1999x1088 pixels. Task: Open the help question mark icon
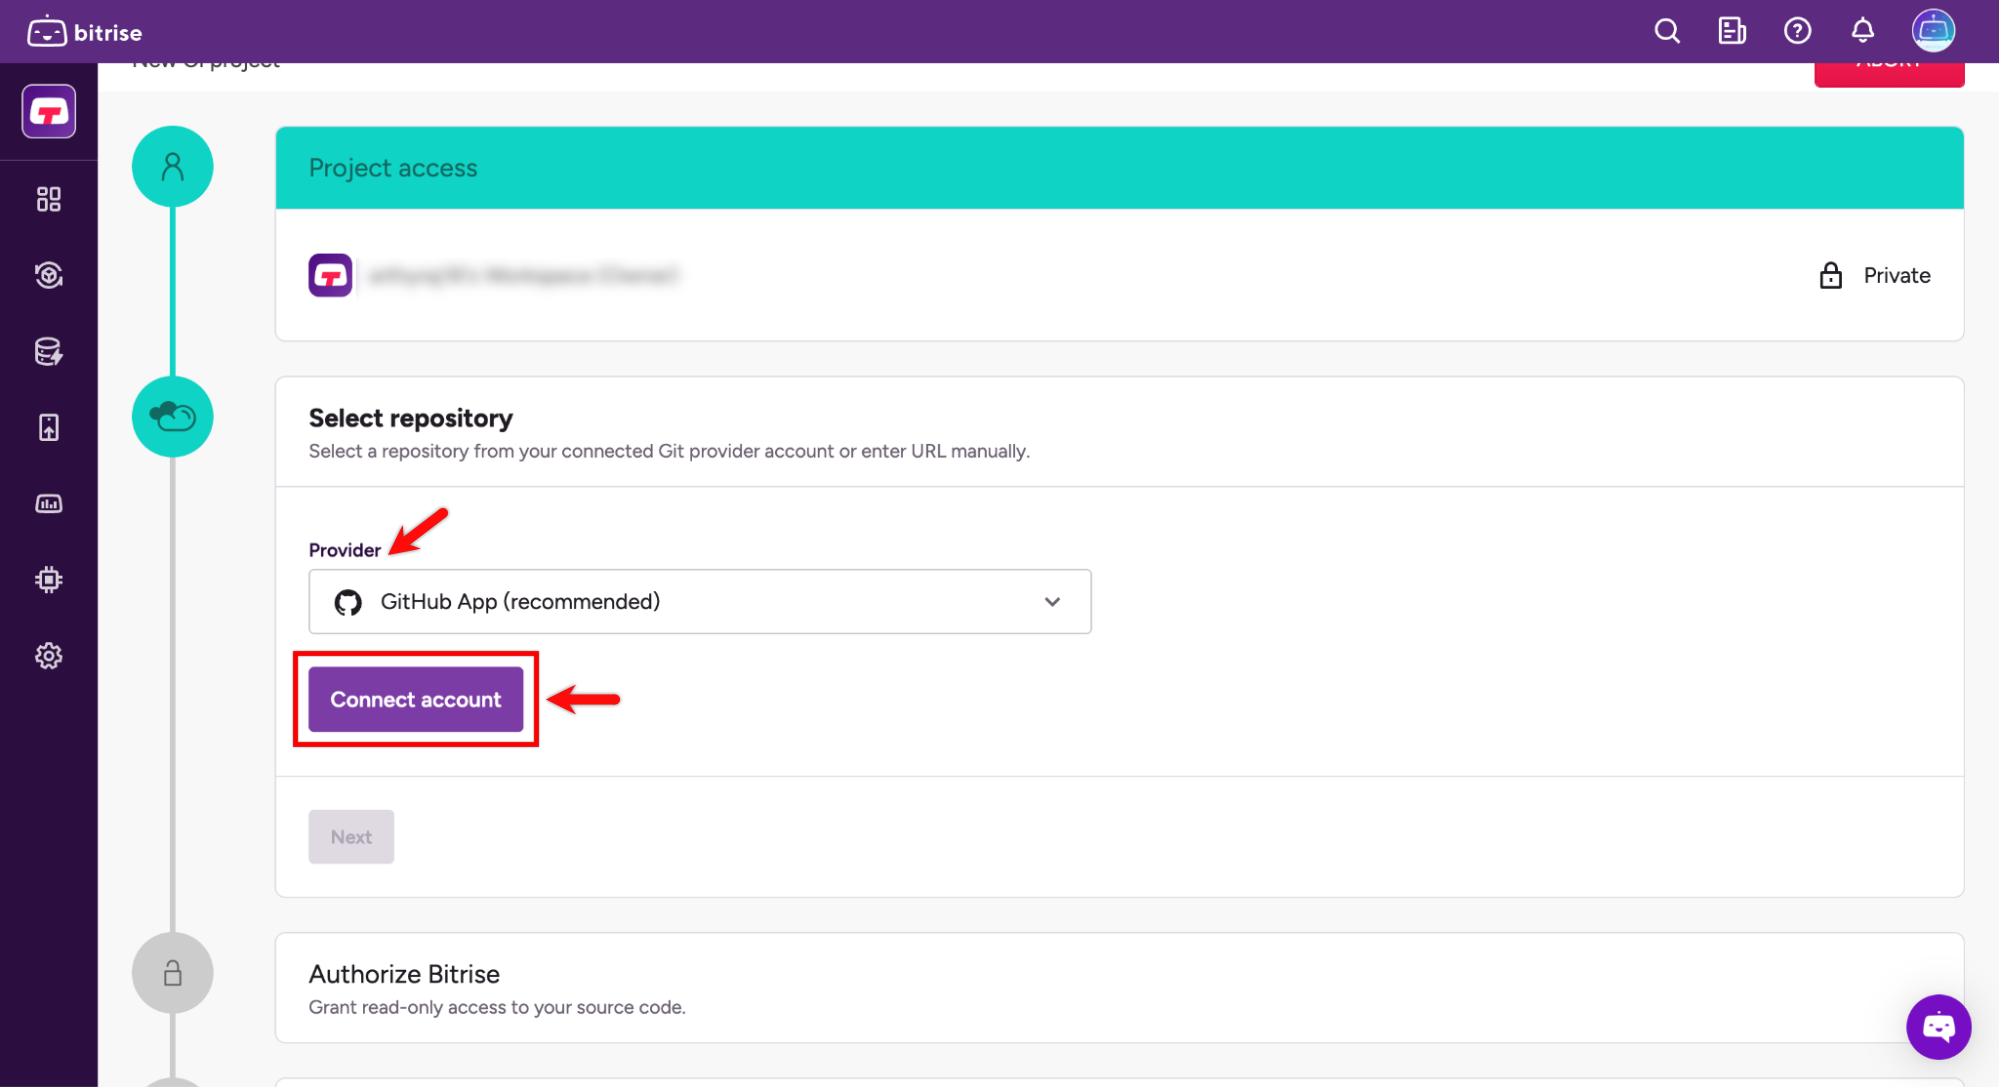click(1797, 31)
